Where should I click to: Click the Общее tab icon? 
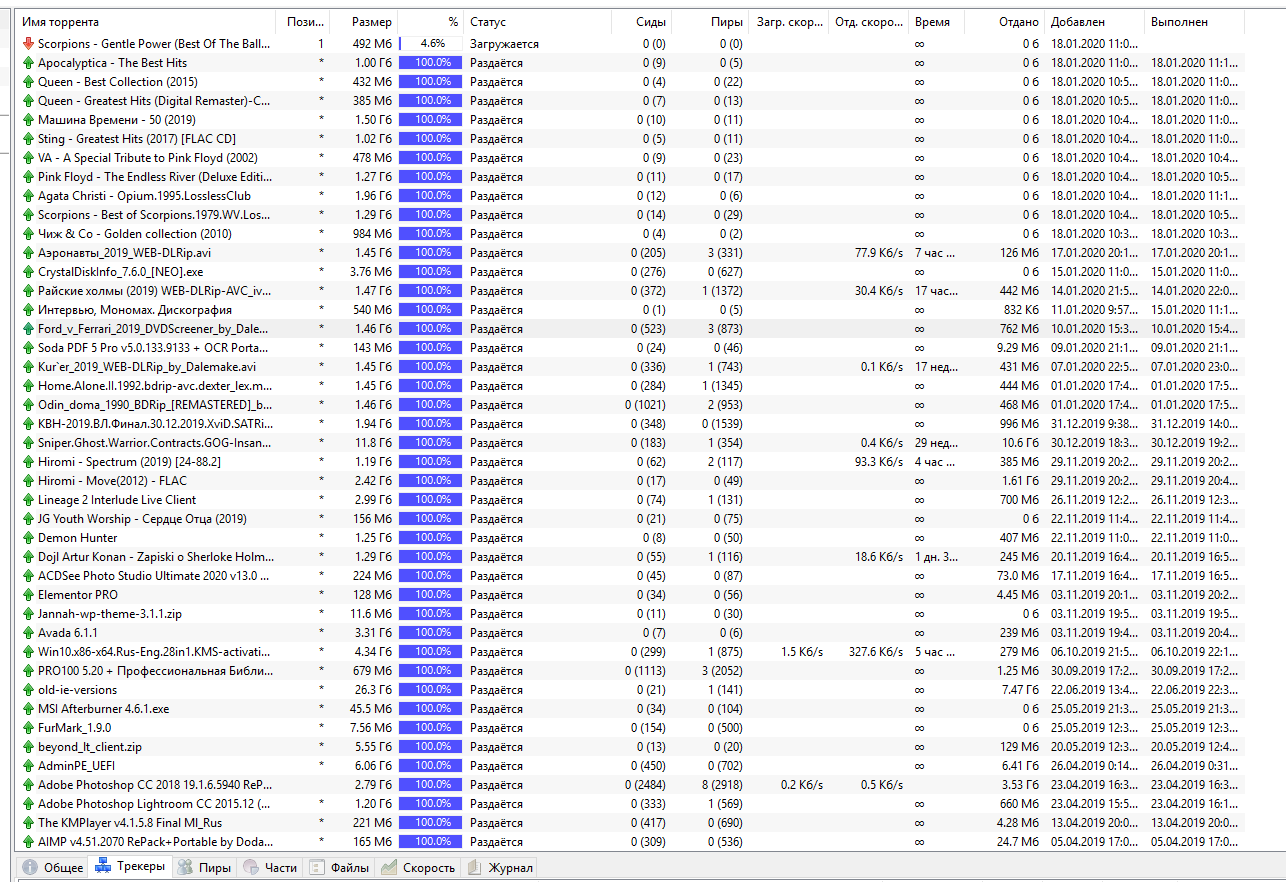[x=29, y=868]
